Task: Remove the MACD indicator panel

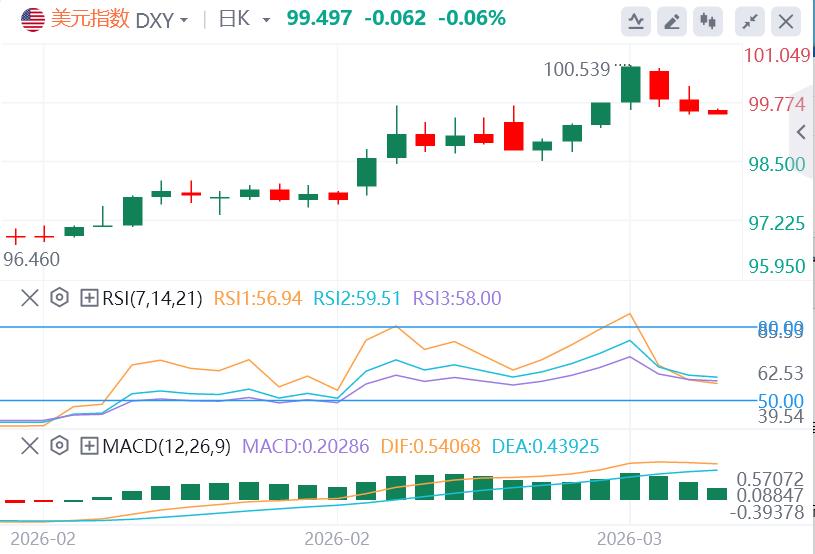Action: coord(30,446)
